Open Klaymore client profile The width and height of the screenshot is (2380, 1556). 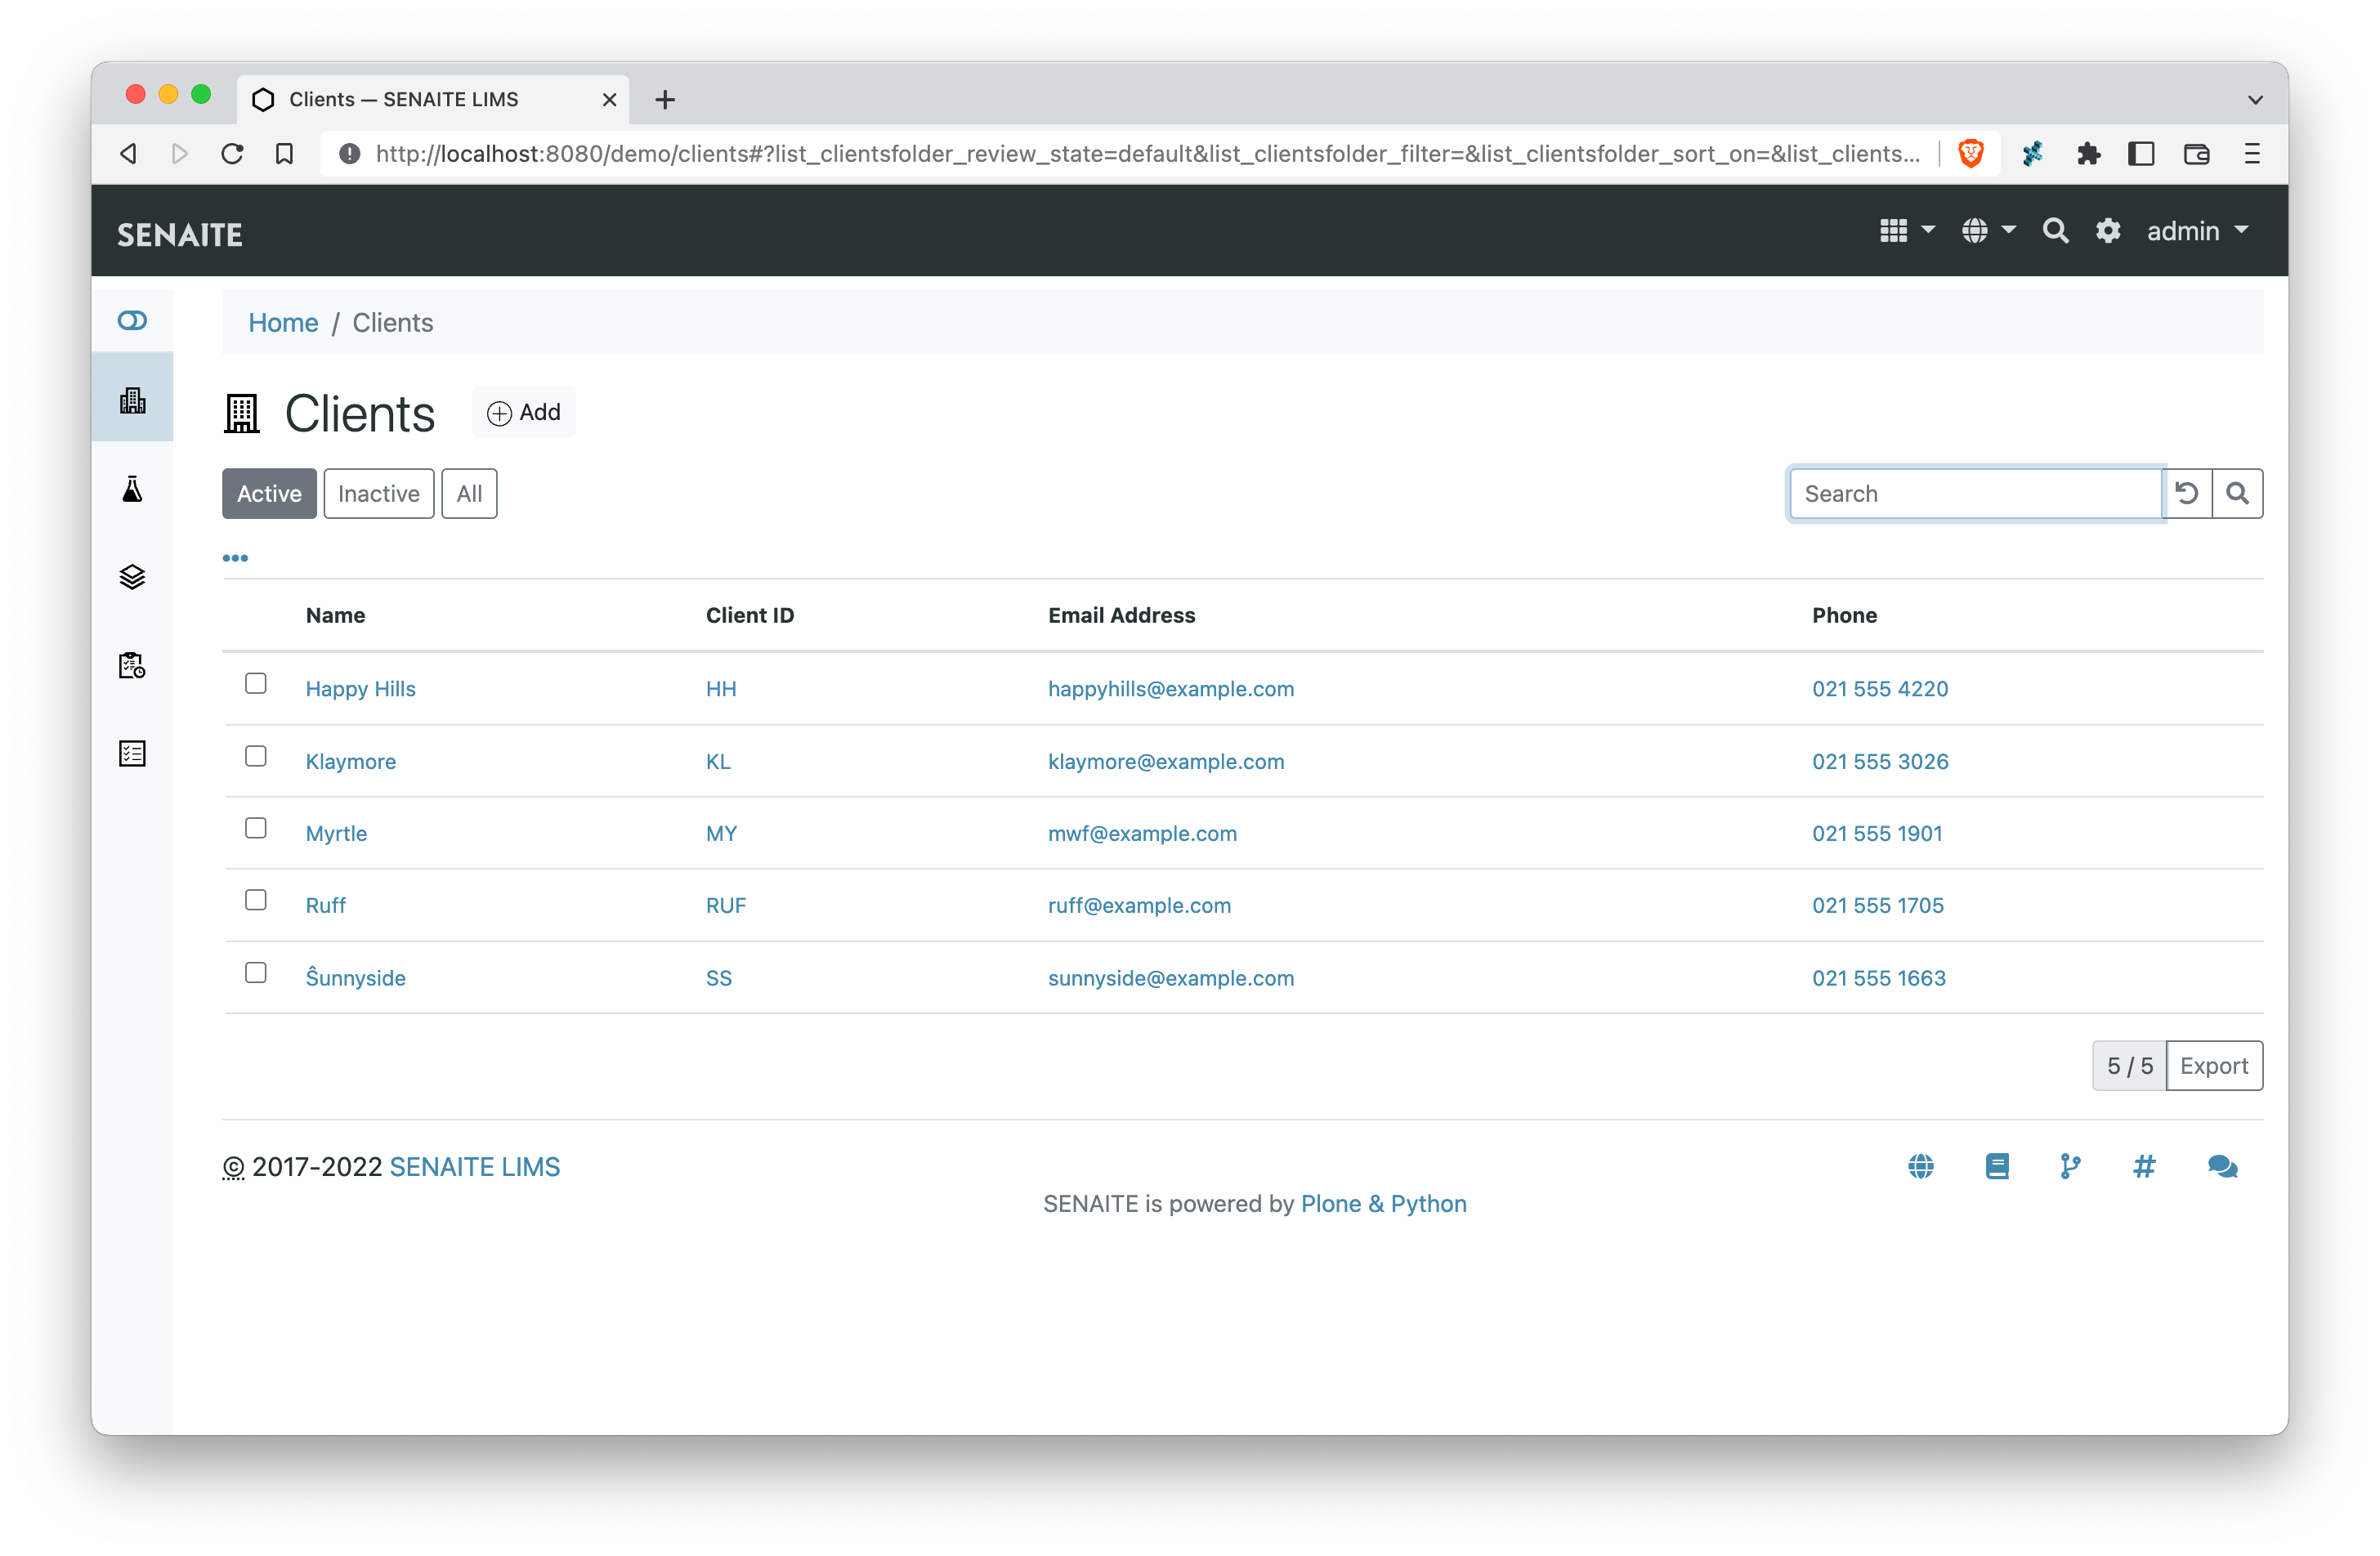[349, 759]
